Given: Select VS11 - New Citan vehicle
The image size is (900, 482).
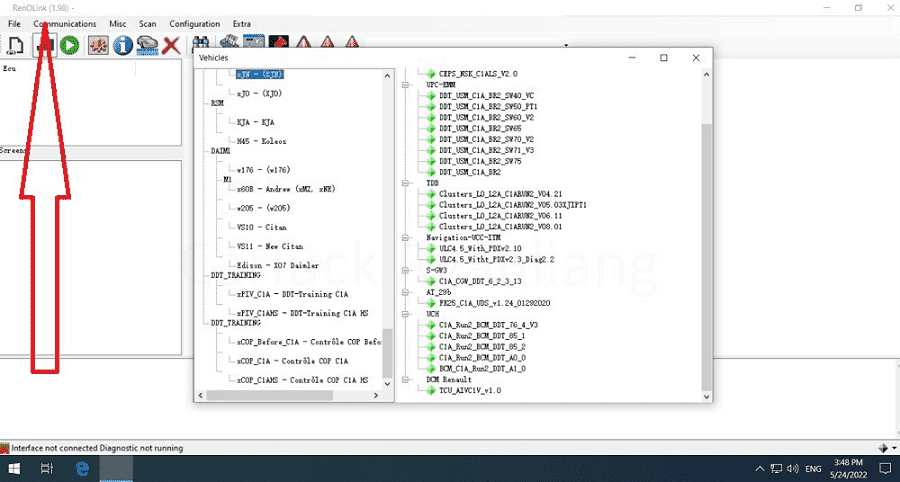Looking at the screenshot, I should tap(270, 246).
